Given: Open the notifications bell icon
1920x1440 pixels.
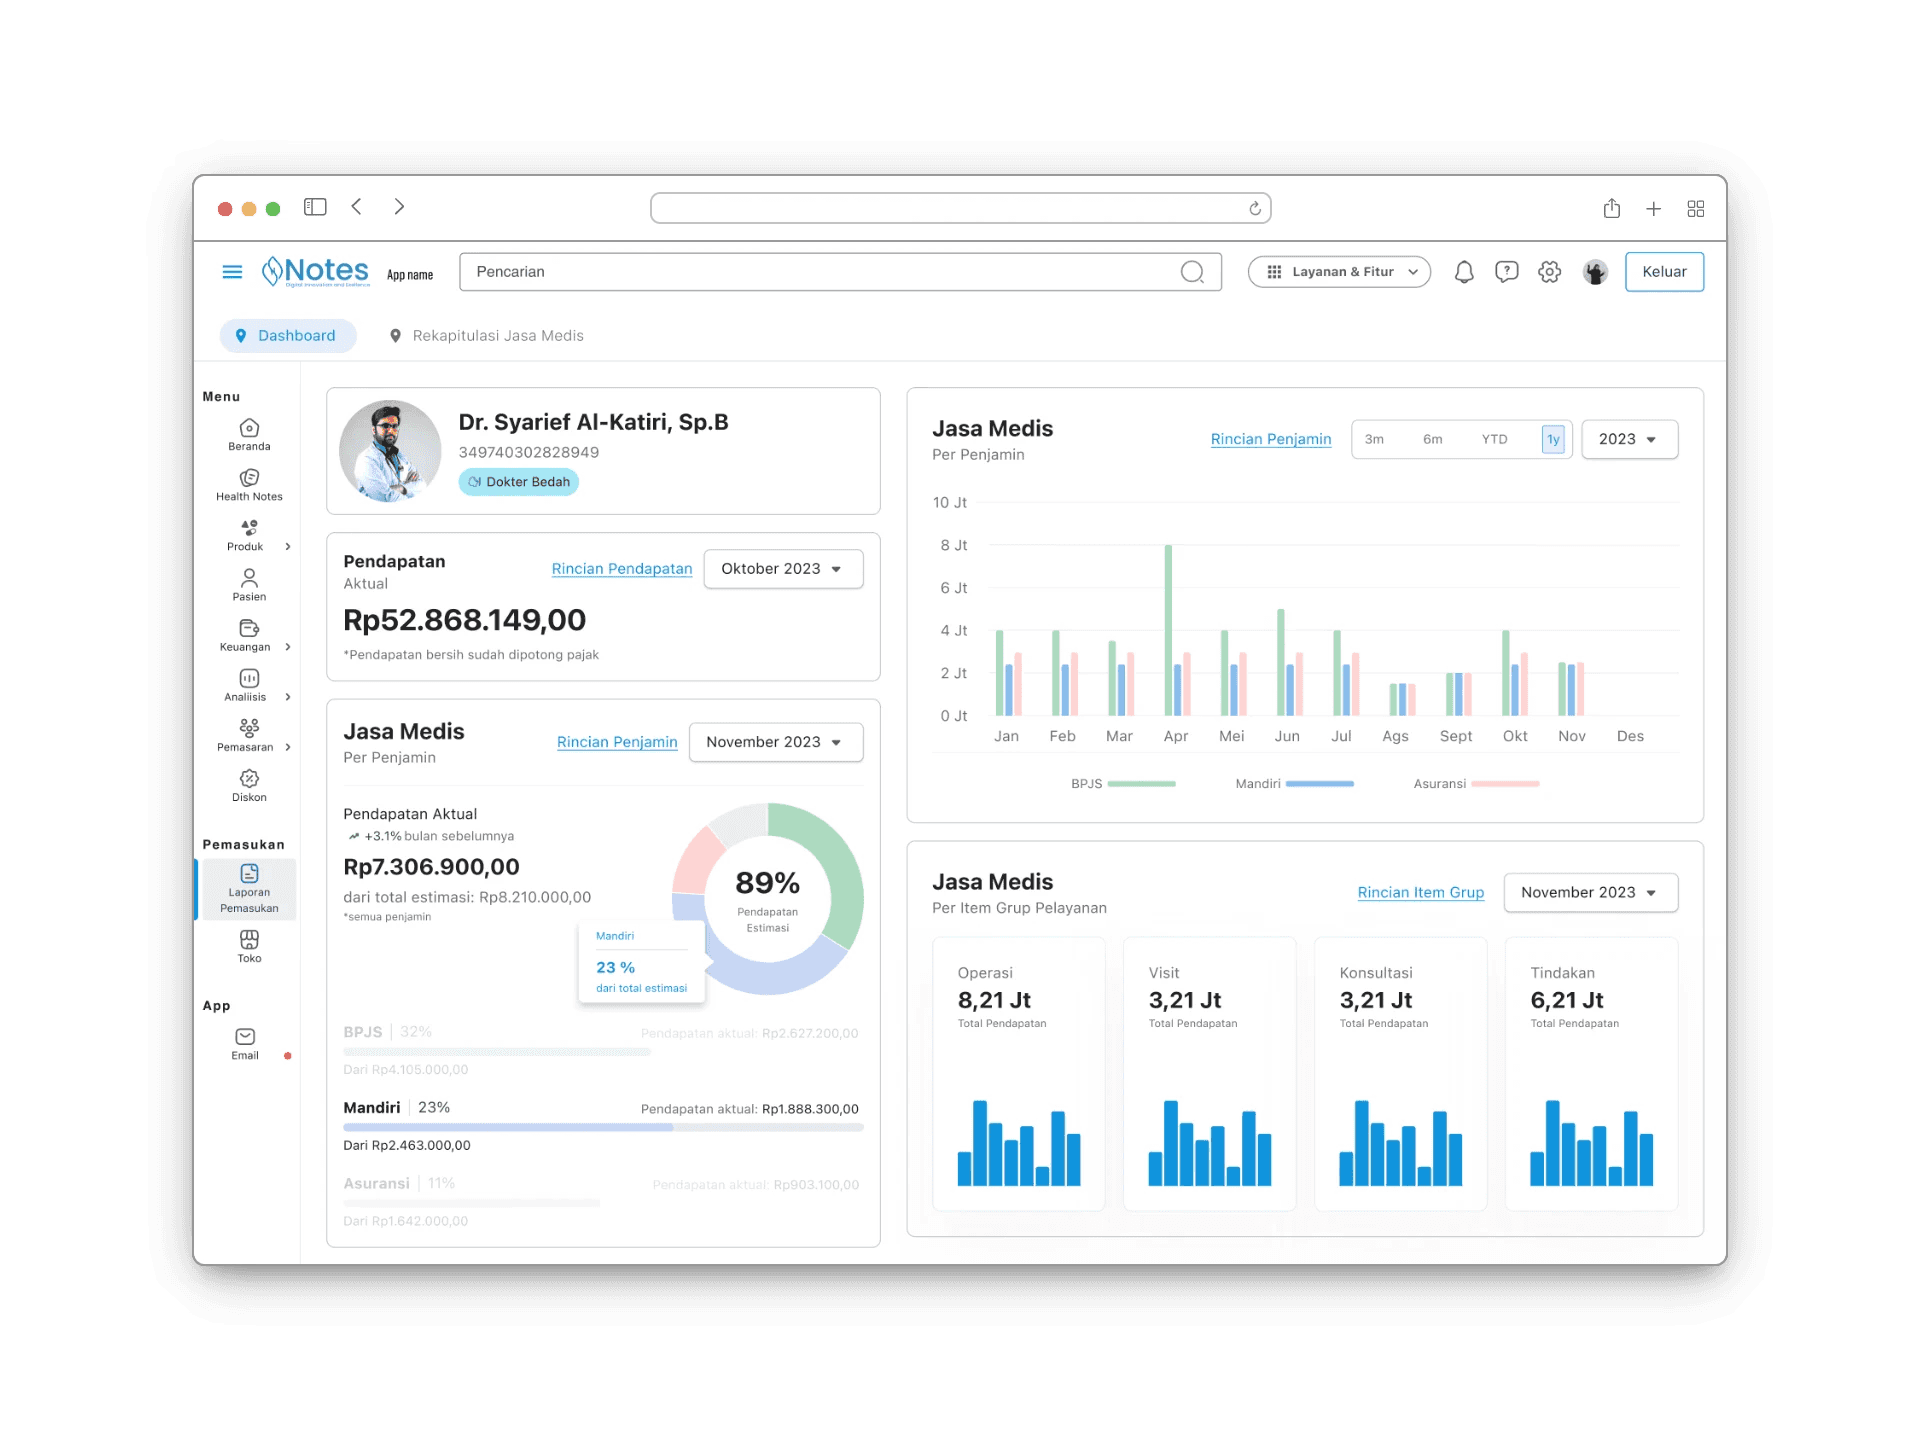Looking at the screenshot, I should coord(1464,272).
